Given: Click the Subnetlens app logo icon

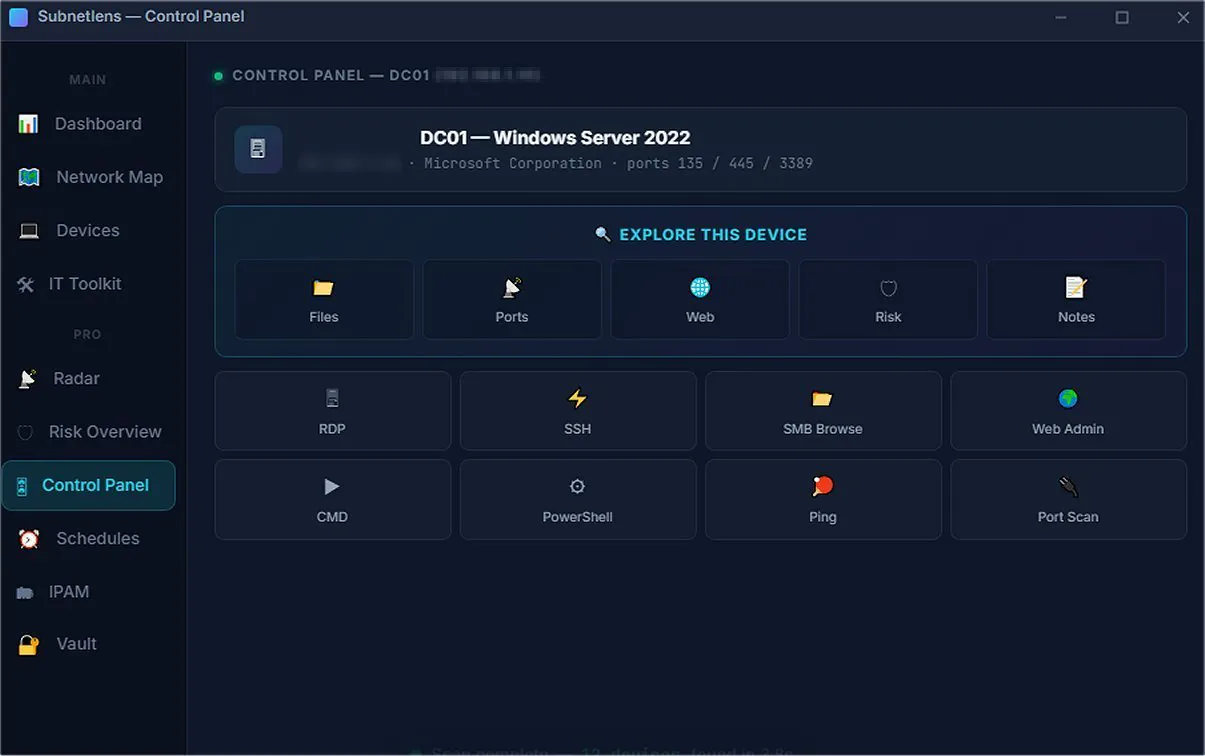Looking at the screenshot, I should pyautogui.click(x=18, y=17).
